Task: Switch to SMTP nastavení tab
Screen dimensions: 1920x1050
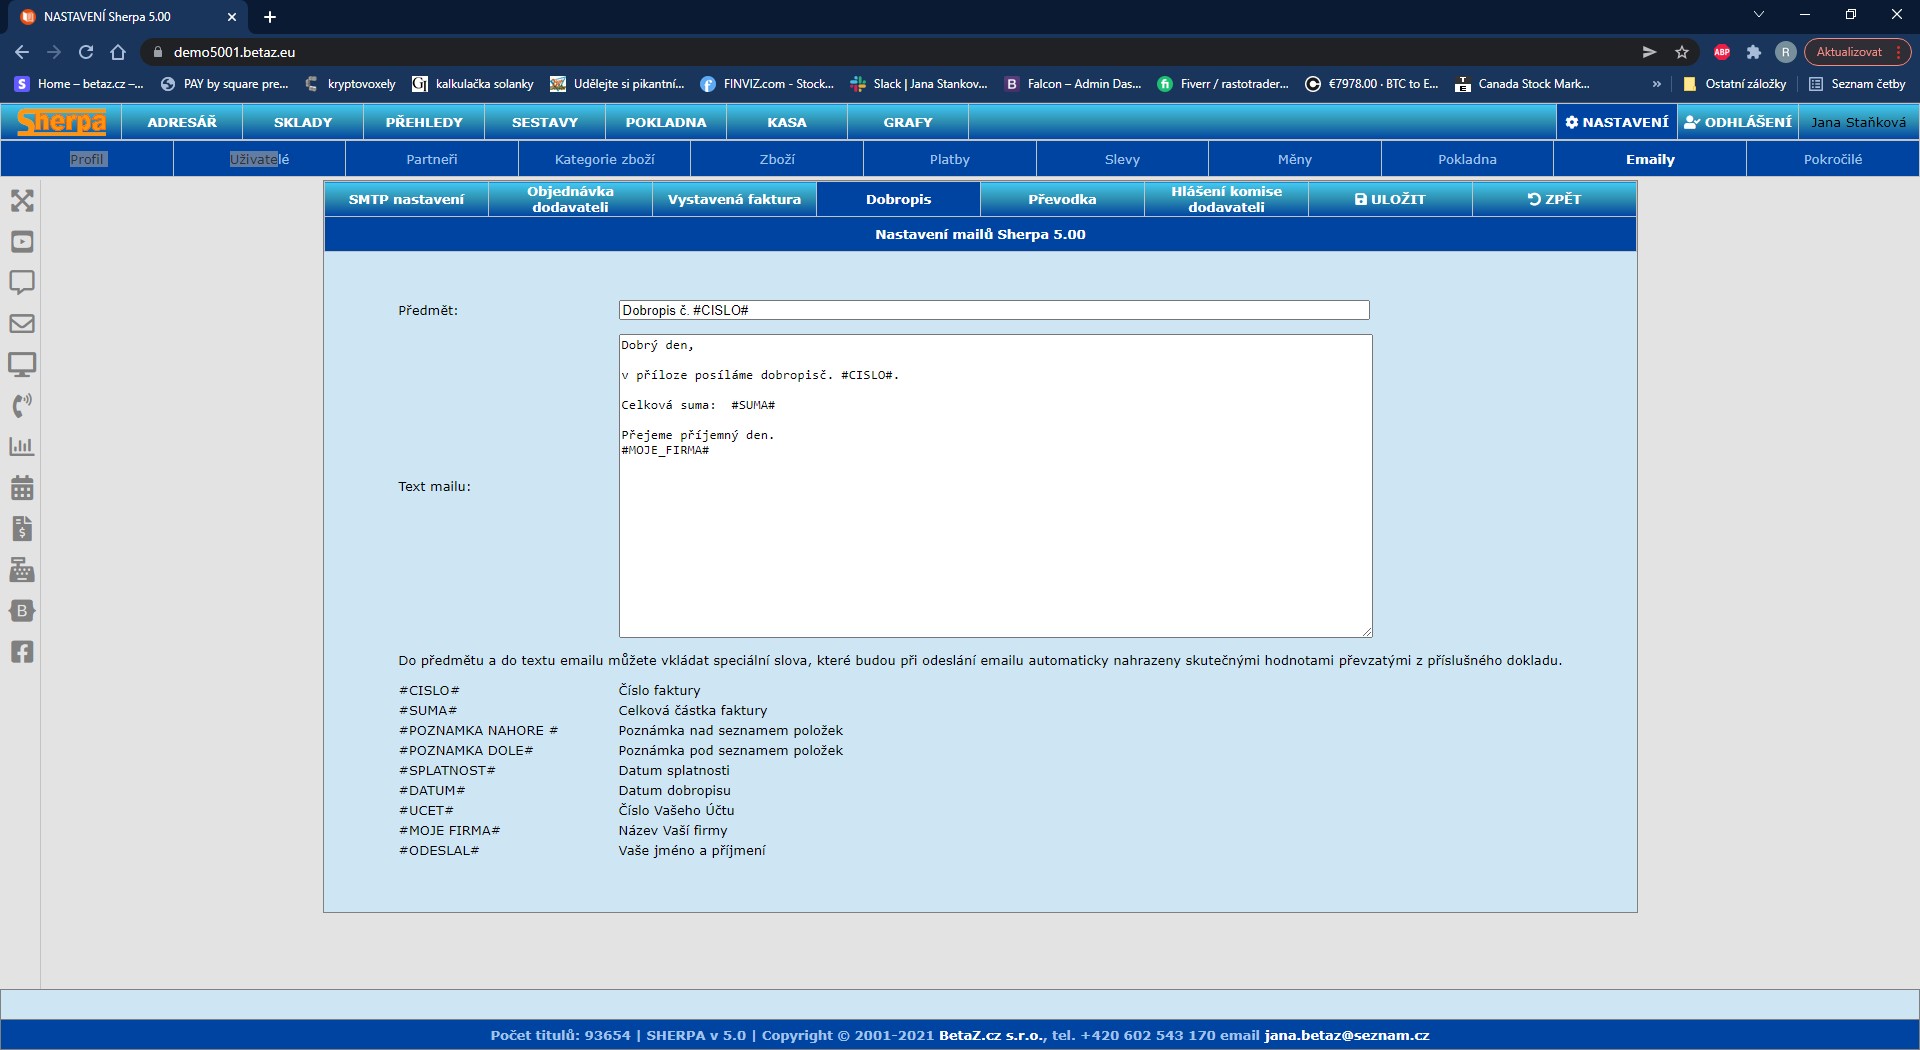Action: 406,199
